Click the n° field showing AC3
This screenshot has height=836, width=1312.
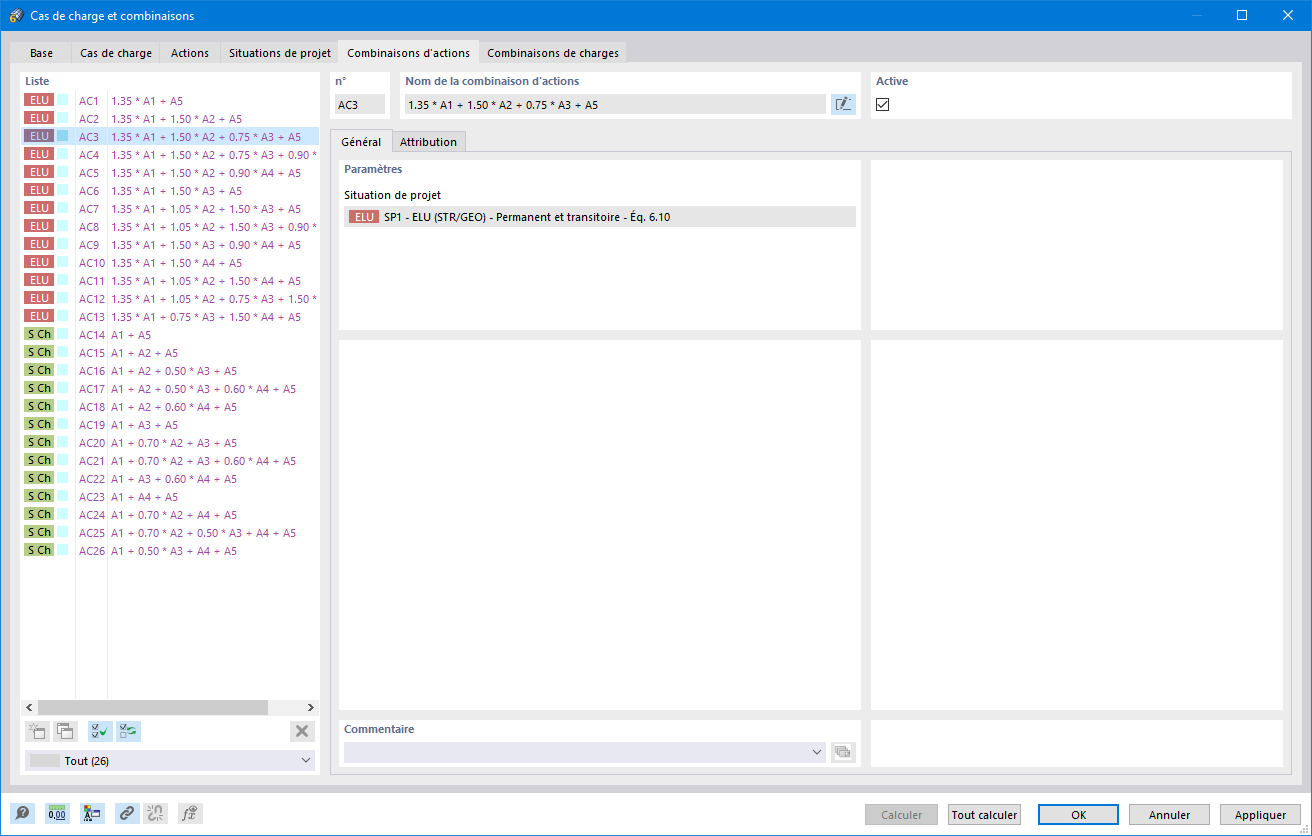359,104
